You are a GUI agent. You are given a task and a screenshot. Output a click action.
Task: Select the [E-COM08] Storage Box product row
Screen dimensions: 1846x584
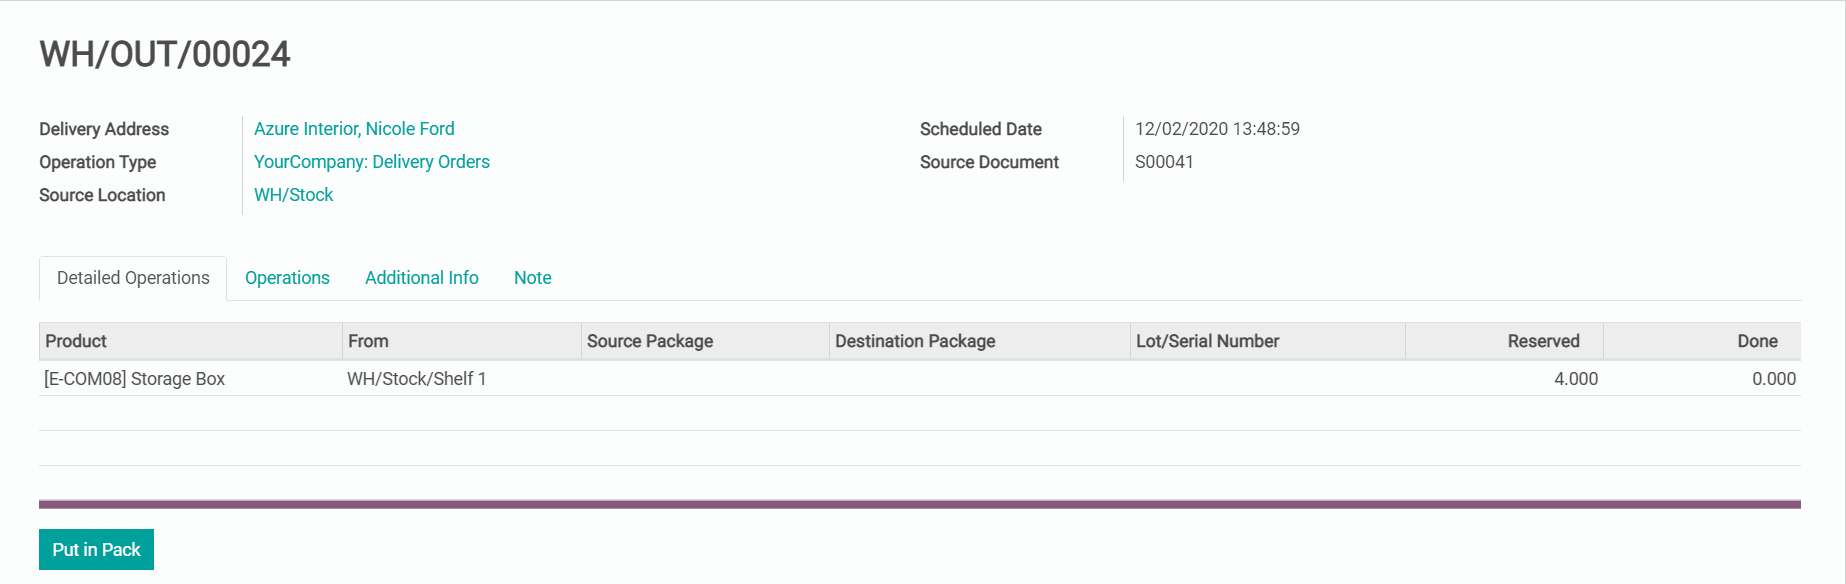pyautogui.click(x=135, y=379)
